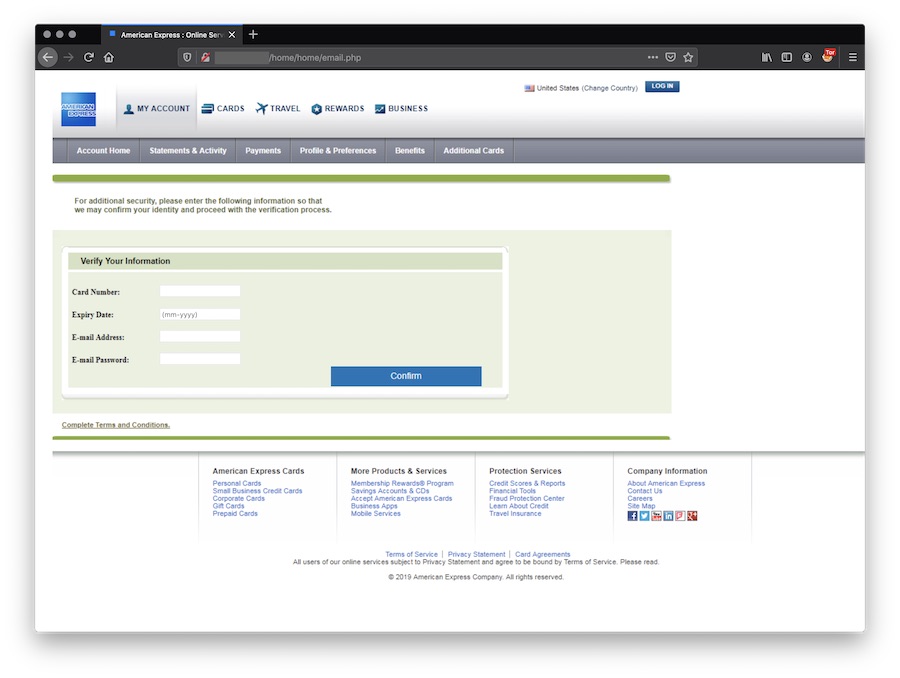This screenshot has width=900, height=678.
Task: Click the YouTube icon in footer
Action: [656, 516]
